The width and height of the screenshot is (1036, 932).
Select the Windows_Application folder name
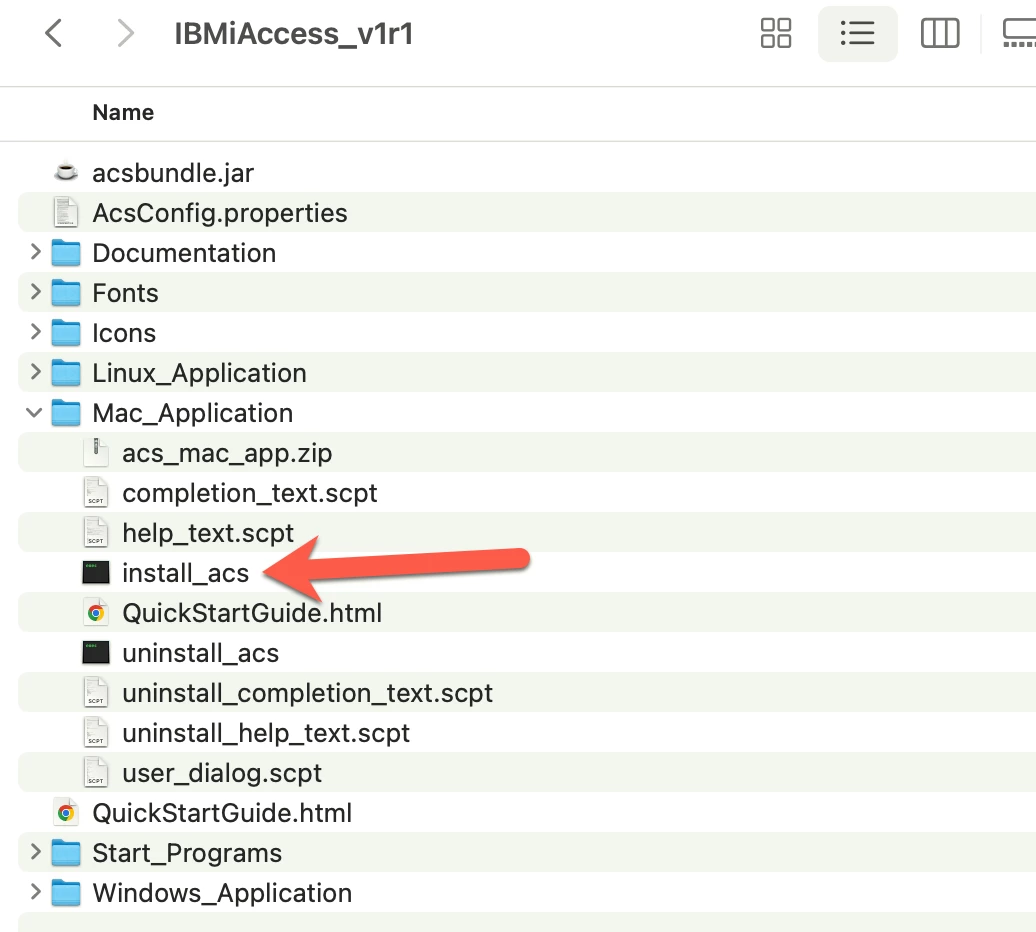pos(222,893)
